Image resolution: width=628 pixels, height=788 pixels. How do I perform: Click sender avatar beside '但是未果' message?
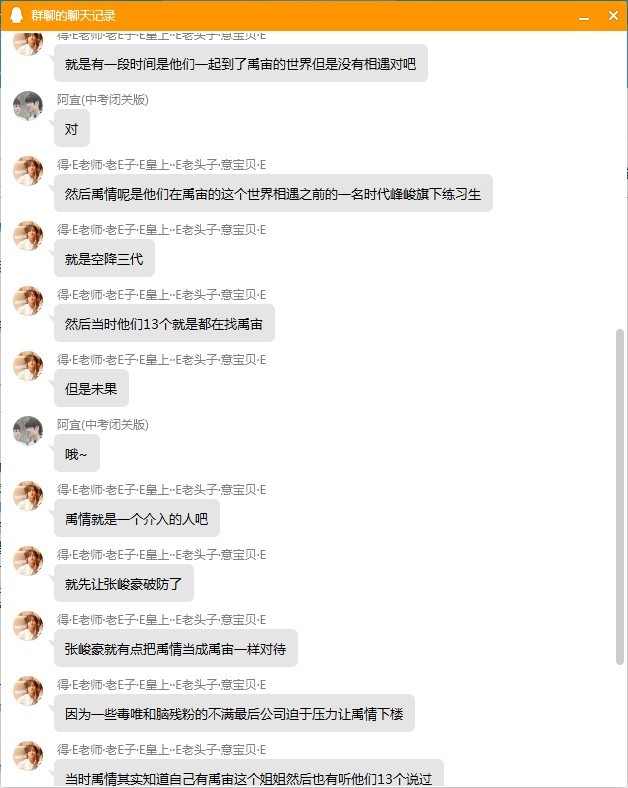coord(28,366)
